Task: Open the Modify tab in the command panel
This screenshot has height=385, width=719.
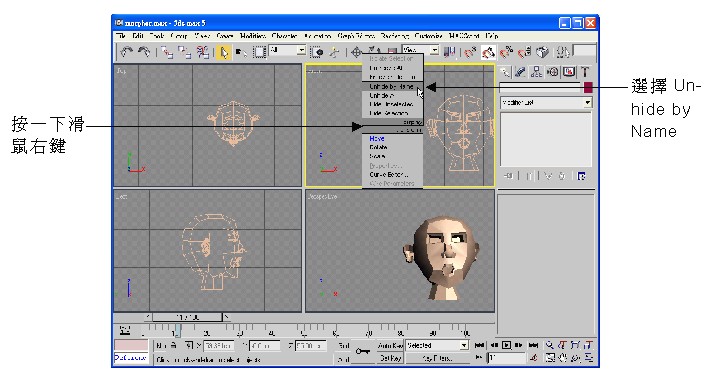Action: click(520, 72)
